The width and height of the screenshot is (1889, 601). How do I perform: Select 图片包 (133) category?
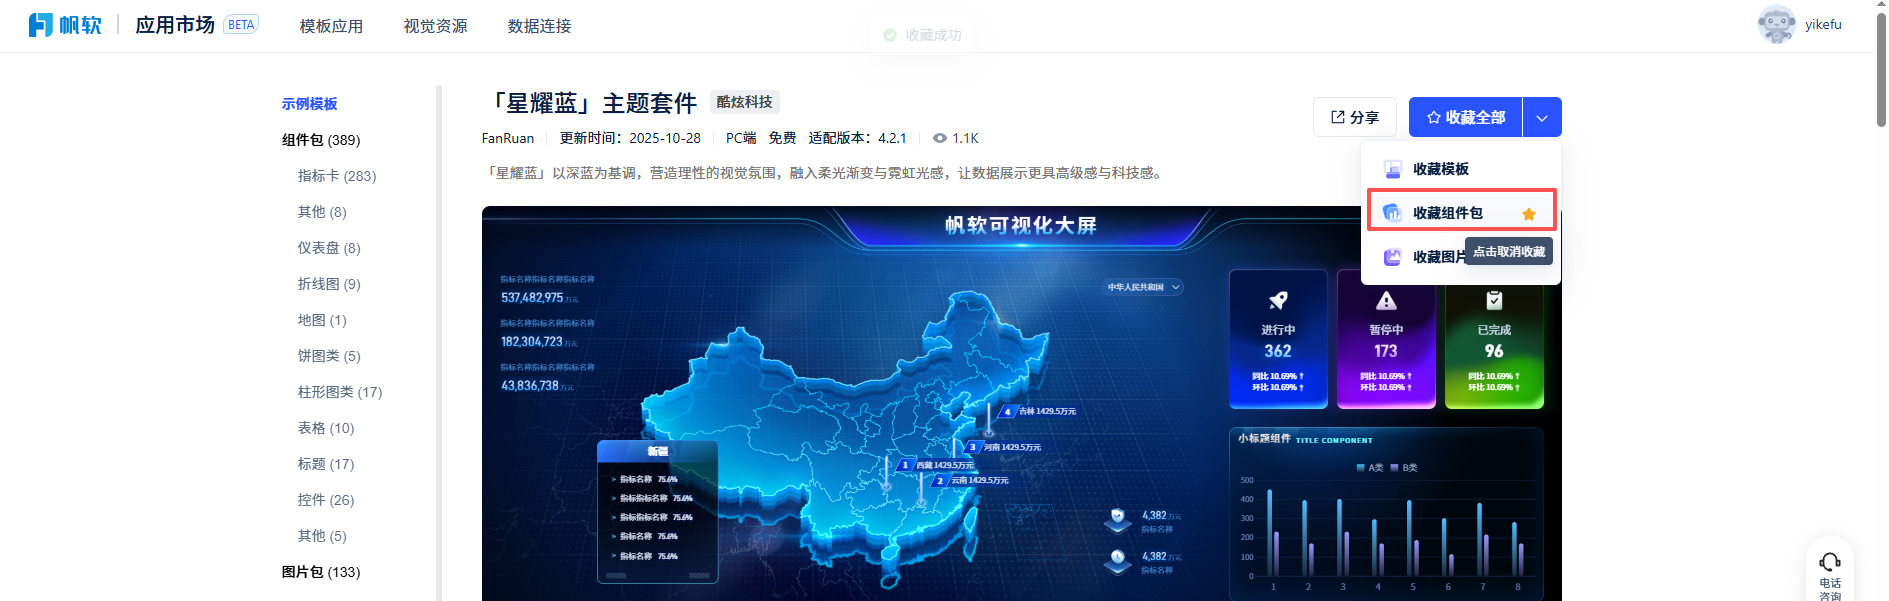321,572
